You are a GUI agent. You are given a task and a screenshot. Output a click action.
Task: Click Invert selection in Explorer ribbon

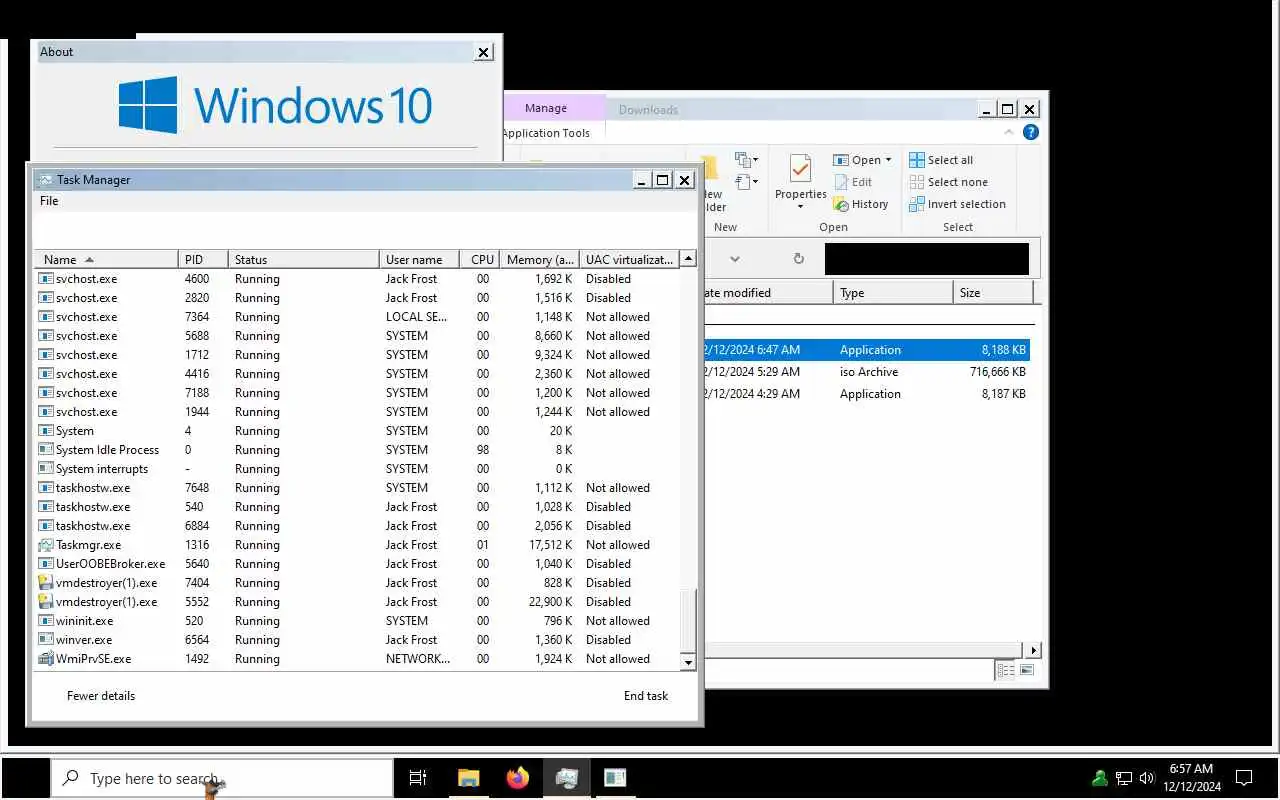(x=957, y=204)
